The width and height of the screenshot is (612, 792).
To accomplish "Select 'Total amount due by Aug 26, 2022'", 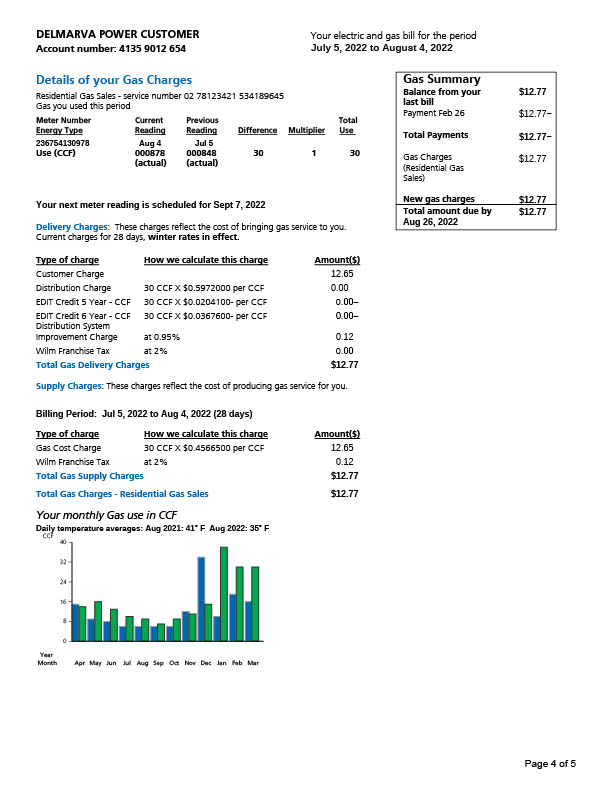I will pyautogui.click(x=447, y=216).
